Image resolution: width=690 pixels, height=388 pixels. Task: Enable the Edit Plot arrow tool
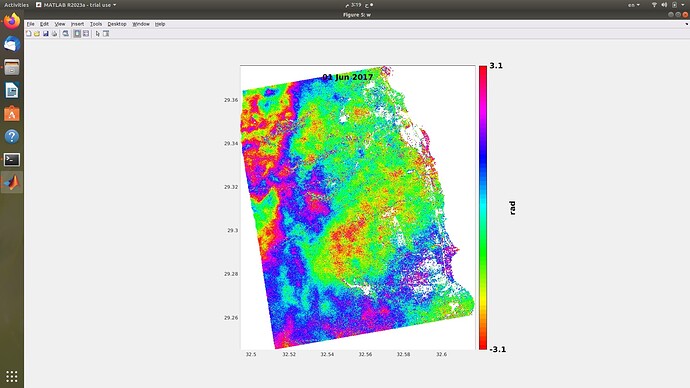pos(98,33)
